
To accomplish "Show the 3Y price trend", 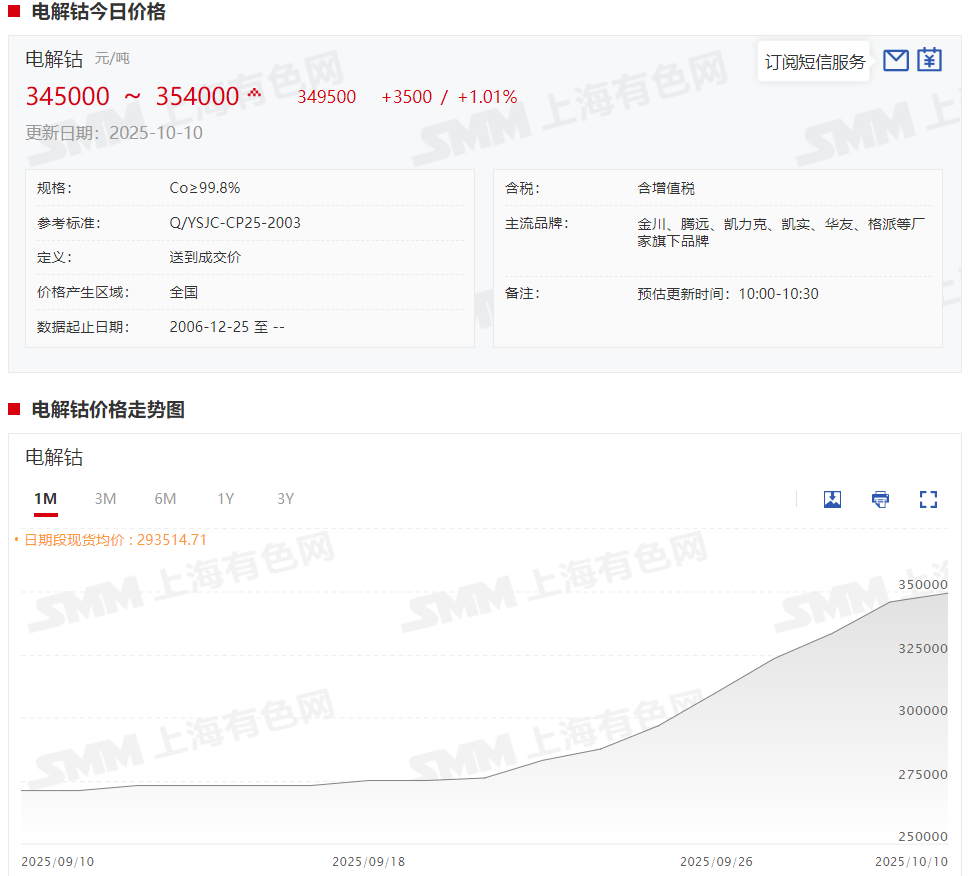I will click(x=286, y=499).
